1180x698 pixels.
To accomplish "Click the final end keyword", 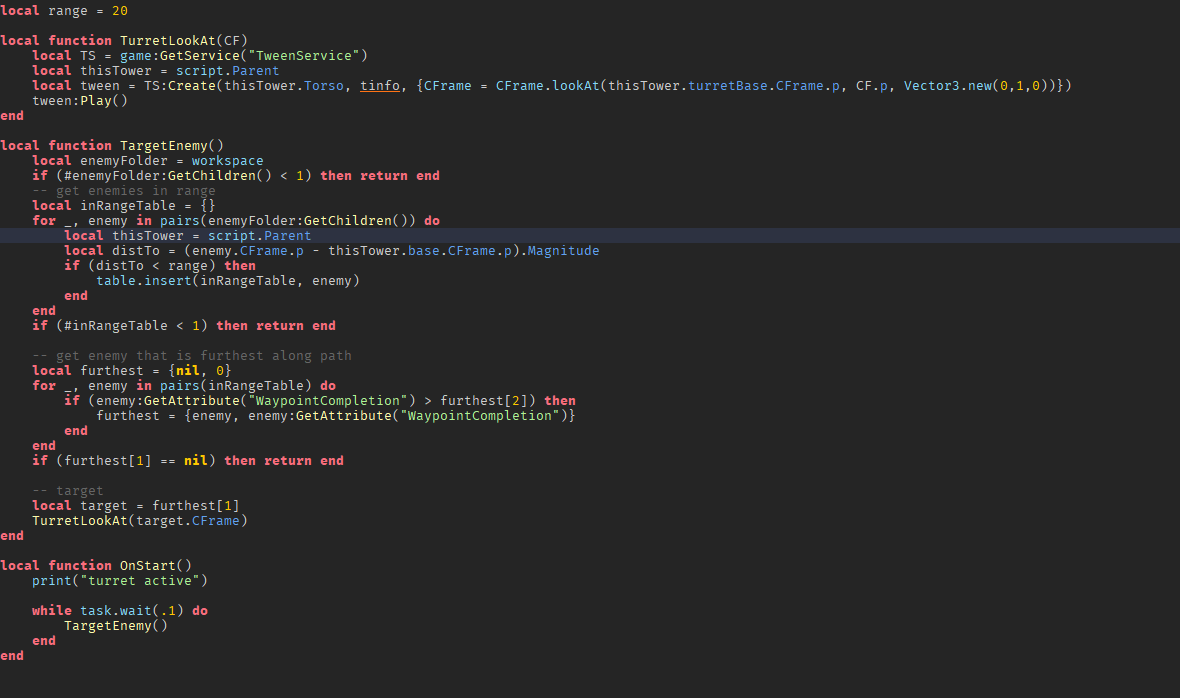I will click(12, 655).
